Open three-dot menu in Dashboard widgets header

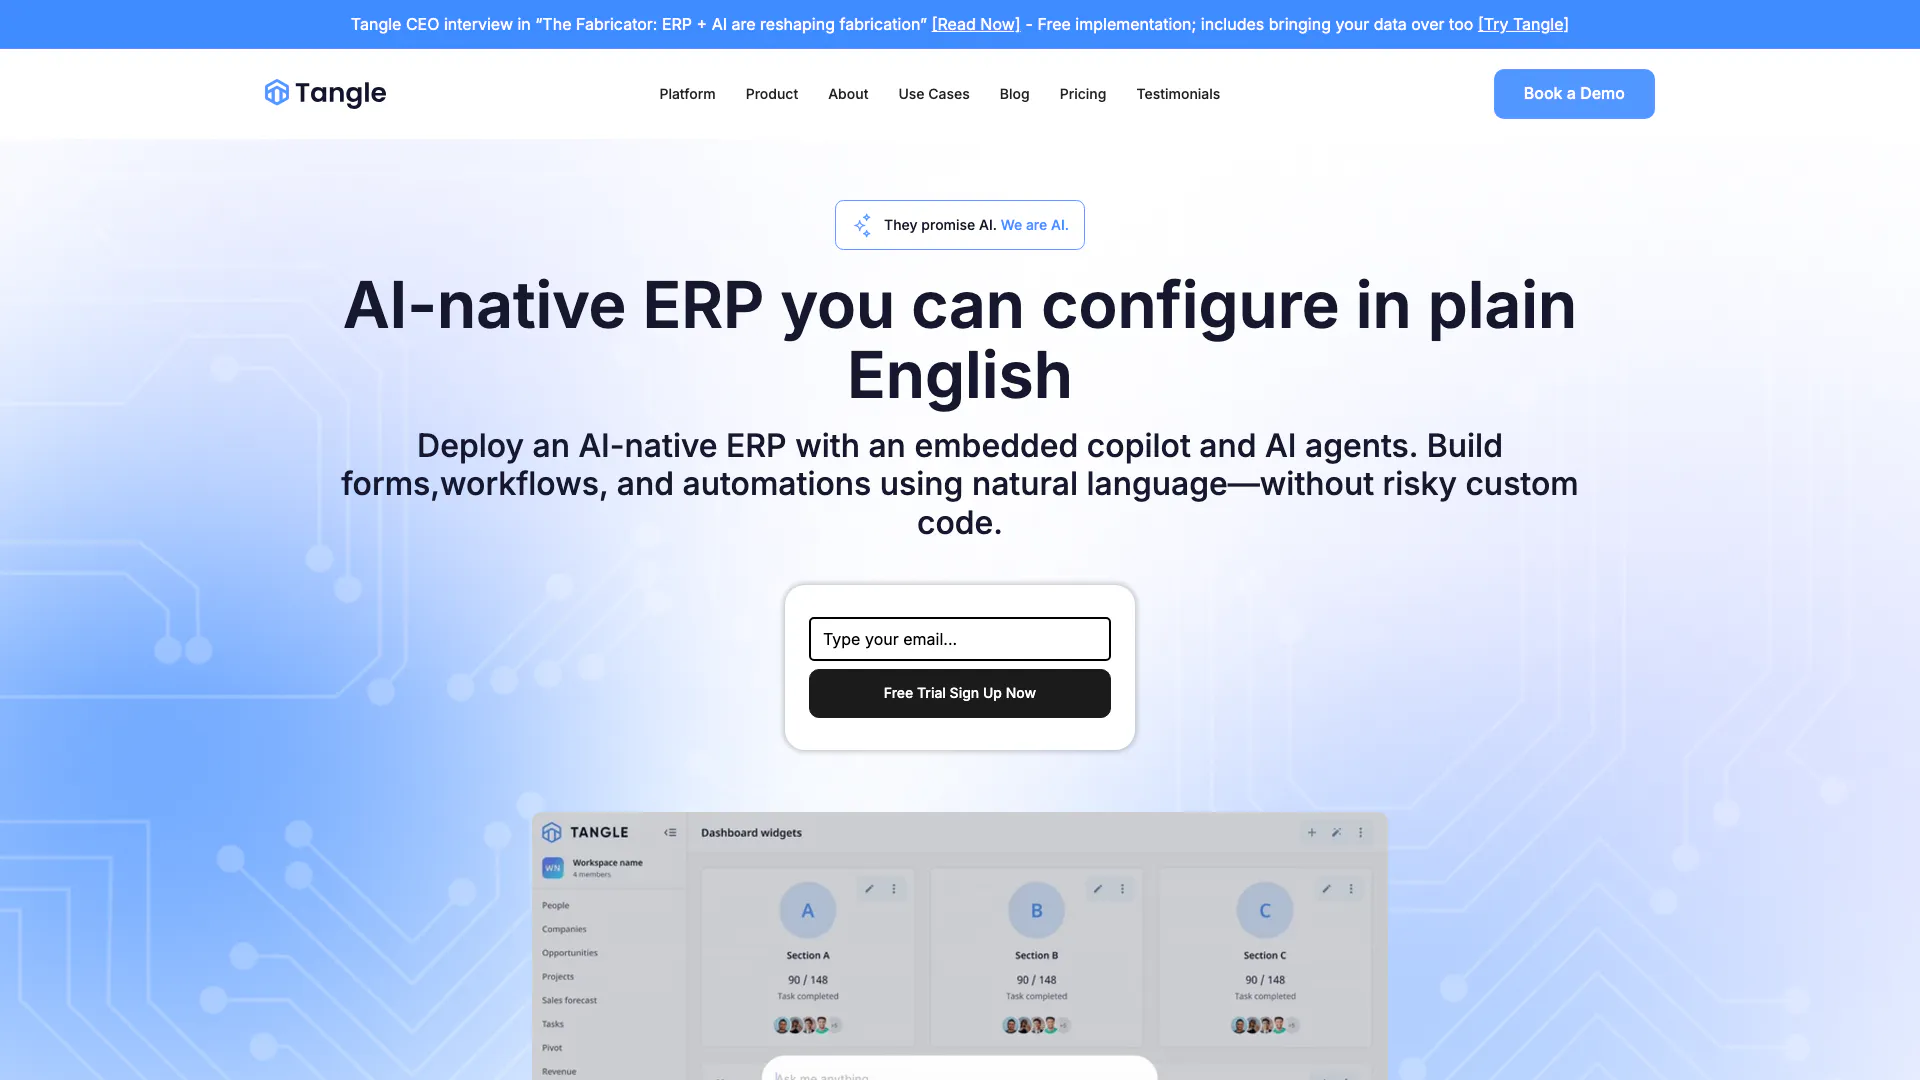point(1360,832)
